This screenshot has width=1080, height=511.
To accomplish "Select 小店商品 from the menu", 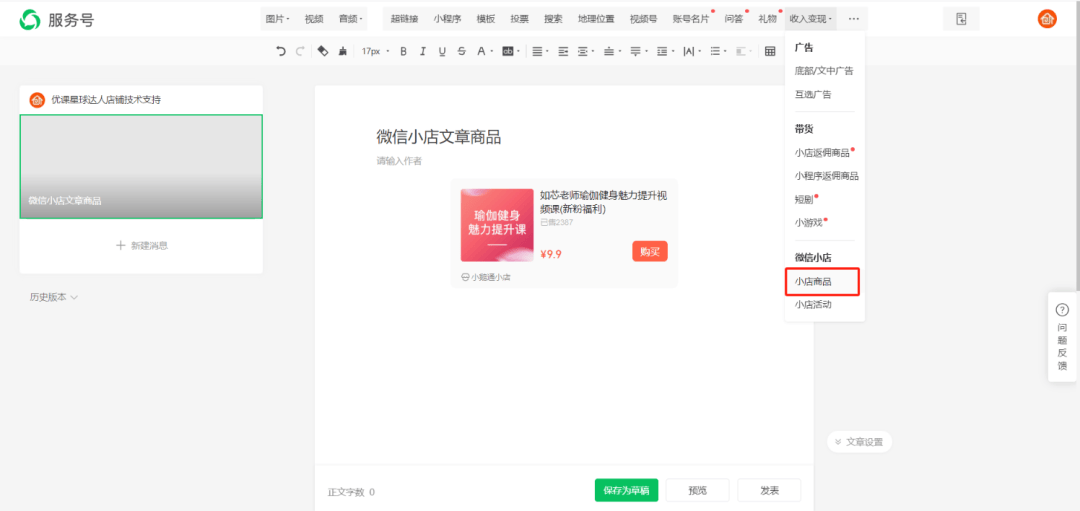I will pyautogui.click(x=813, y=283).
